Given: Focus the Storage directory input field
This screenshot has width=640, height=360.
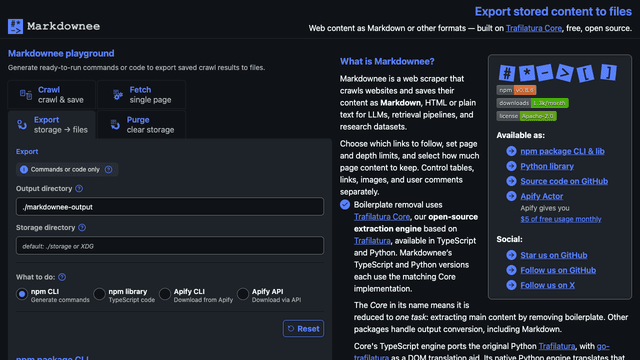Looking at the screenshot, I should coord(170,246).
